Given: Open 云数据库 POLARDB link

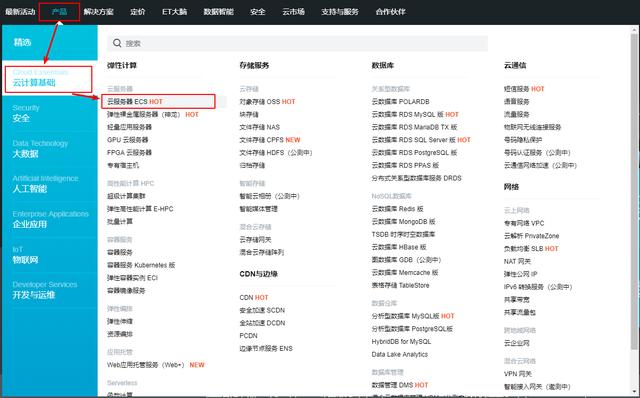Looking at the screenshot, I should click(400, 102).
